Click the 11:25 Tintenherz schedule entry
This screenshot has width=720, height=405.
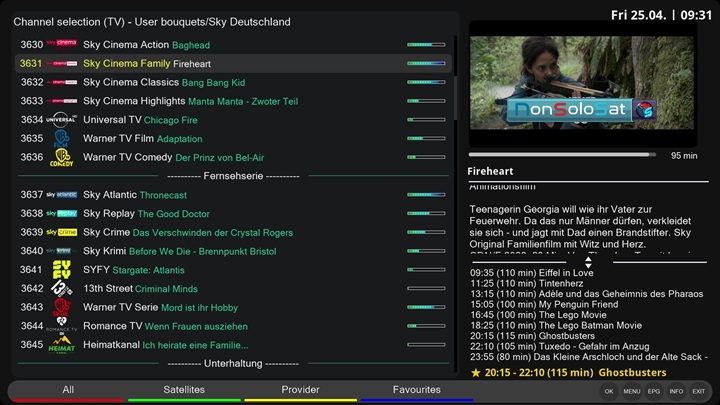point(527,283)
